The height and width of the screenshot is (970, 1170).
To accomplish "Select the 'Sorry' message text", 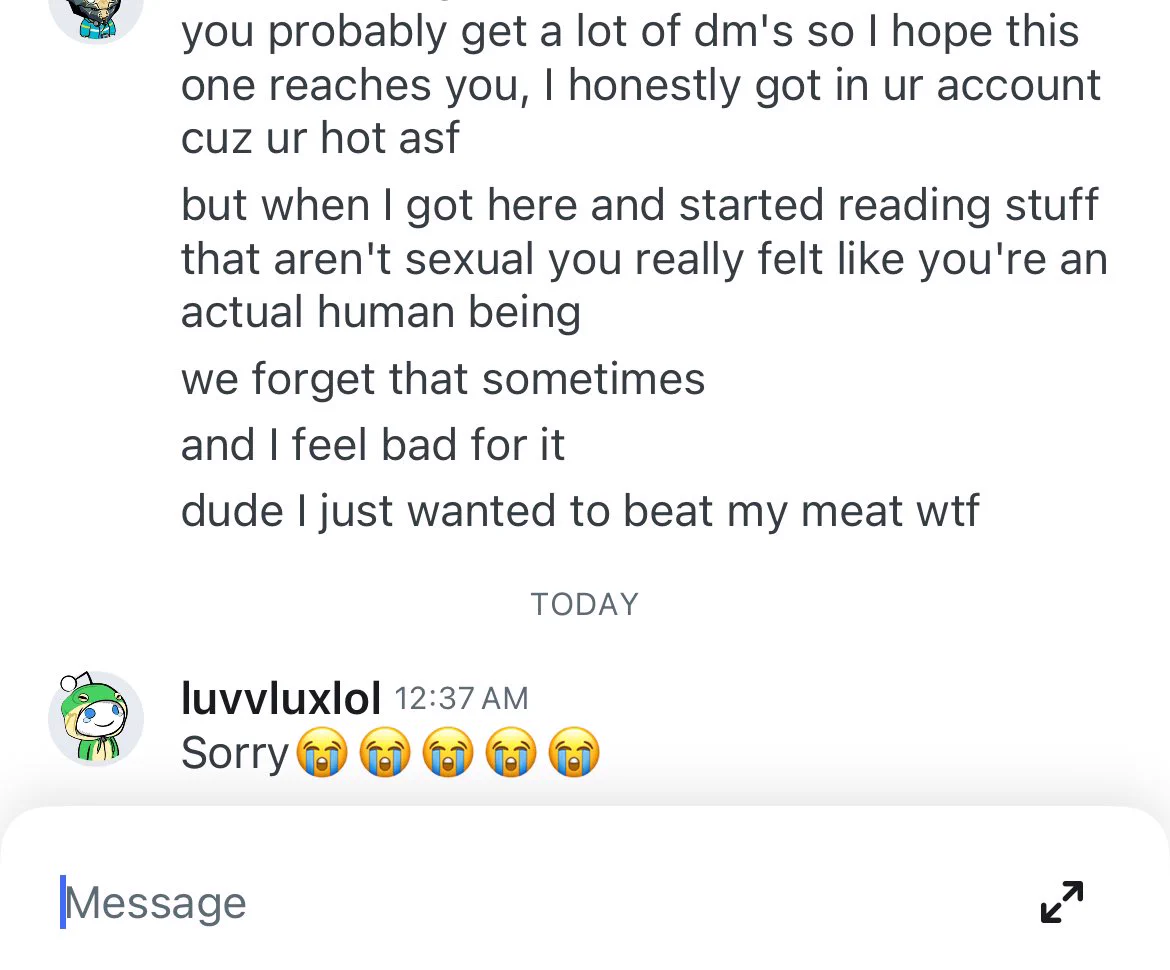I will point(234,752).
